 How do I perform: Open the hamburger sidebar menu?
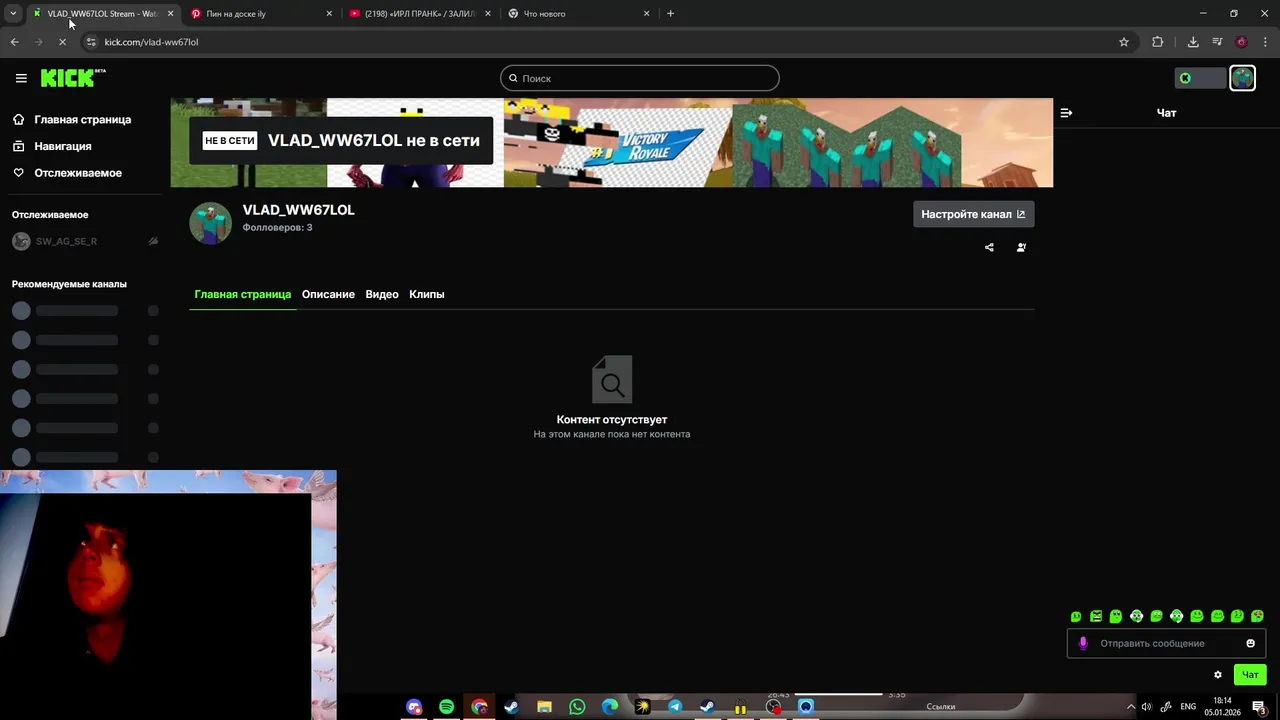point(21,78)
